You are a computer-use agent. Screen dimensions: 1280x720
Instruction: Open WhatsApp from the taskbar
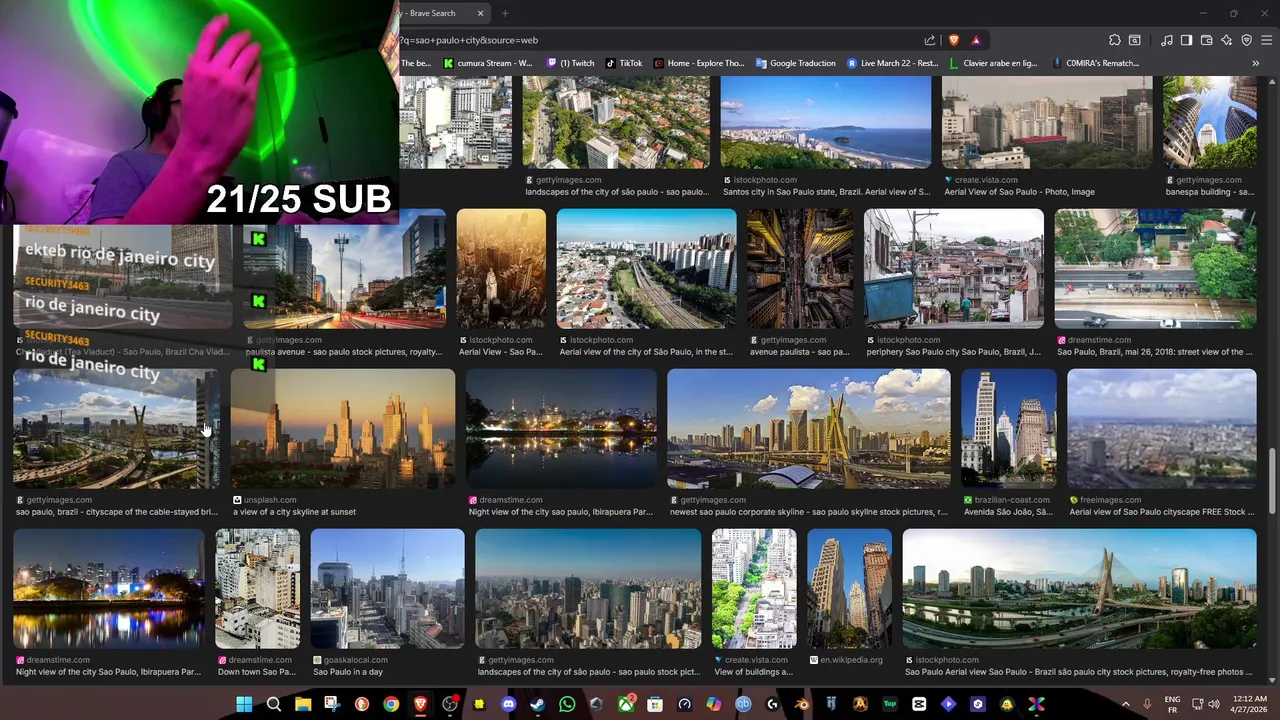click(567, 704)
